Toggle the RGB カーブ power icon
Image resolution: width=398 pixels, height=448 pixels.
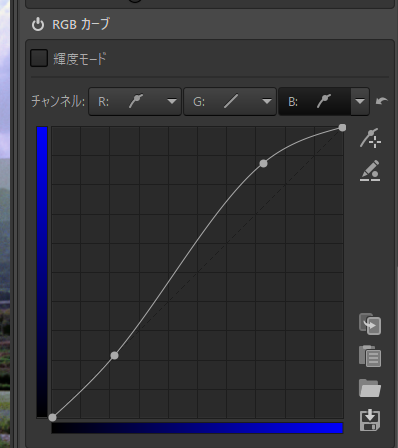point(38,25)
